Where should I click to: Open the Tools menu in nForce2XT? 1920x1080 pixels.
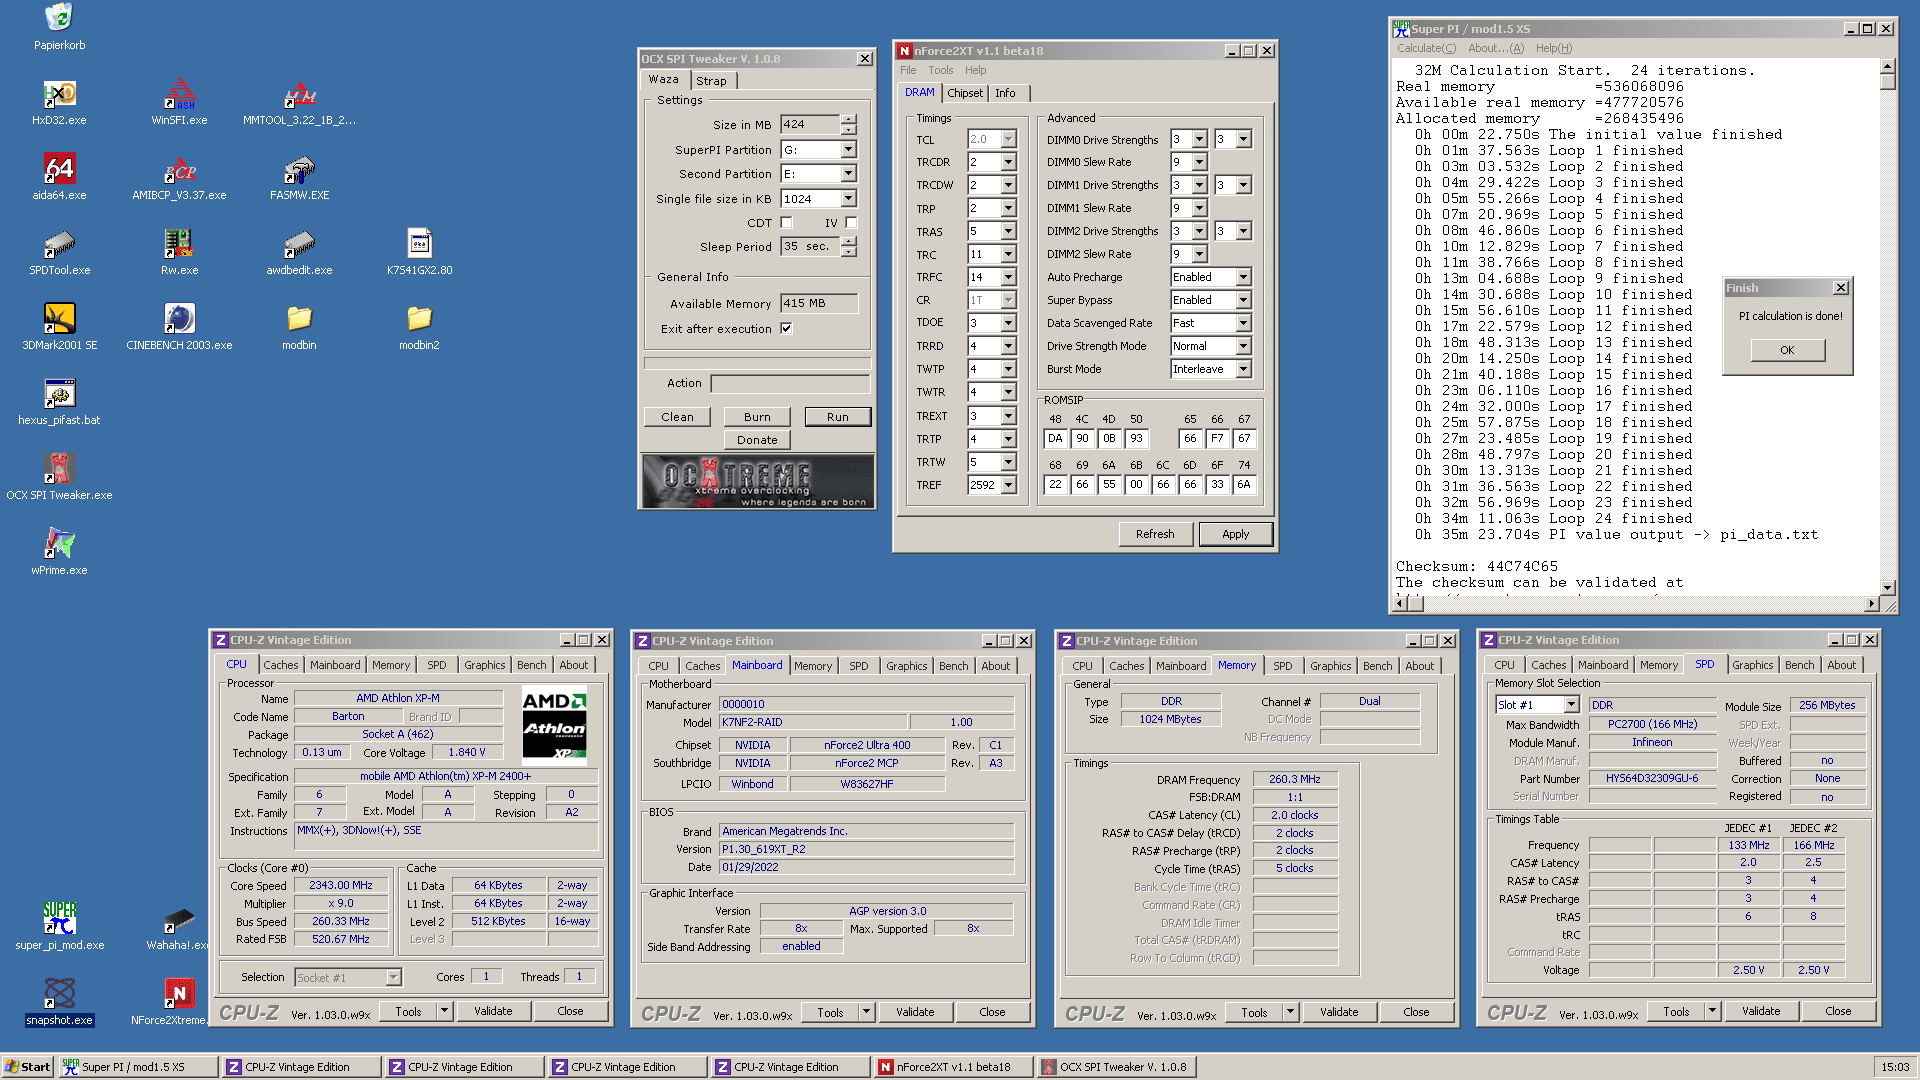click(940, 70)
